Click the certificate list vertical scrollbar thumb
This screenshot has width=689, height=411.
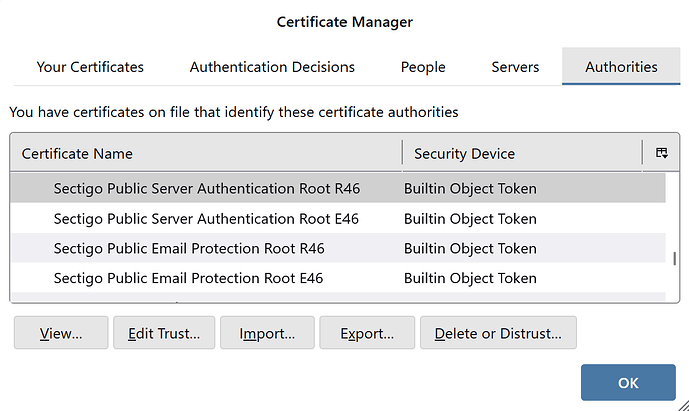pyautogui.click(x=674, y=257)
